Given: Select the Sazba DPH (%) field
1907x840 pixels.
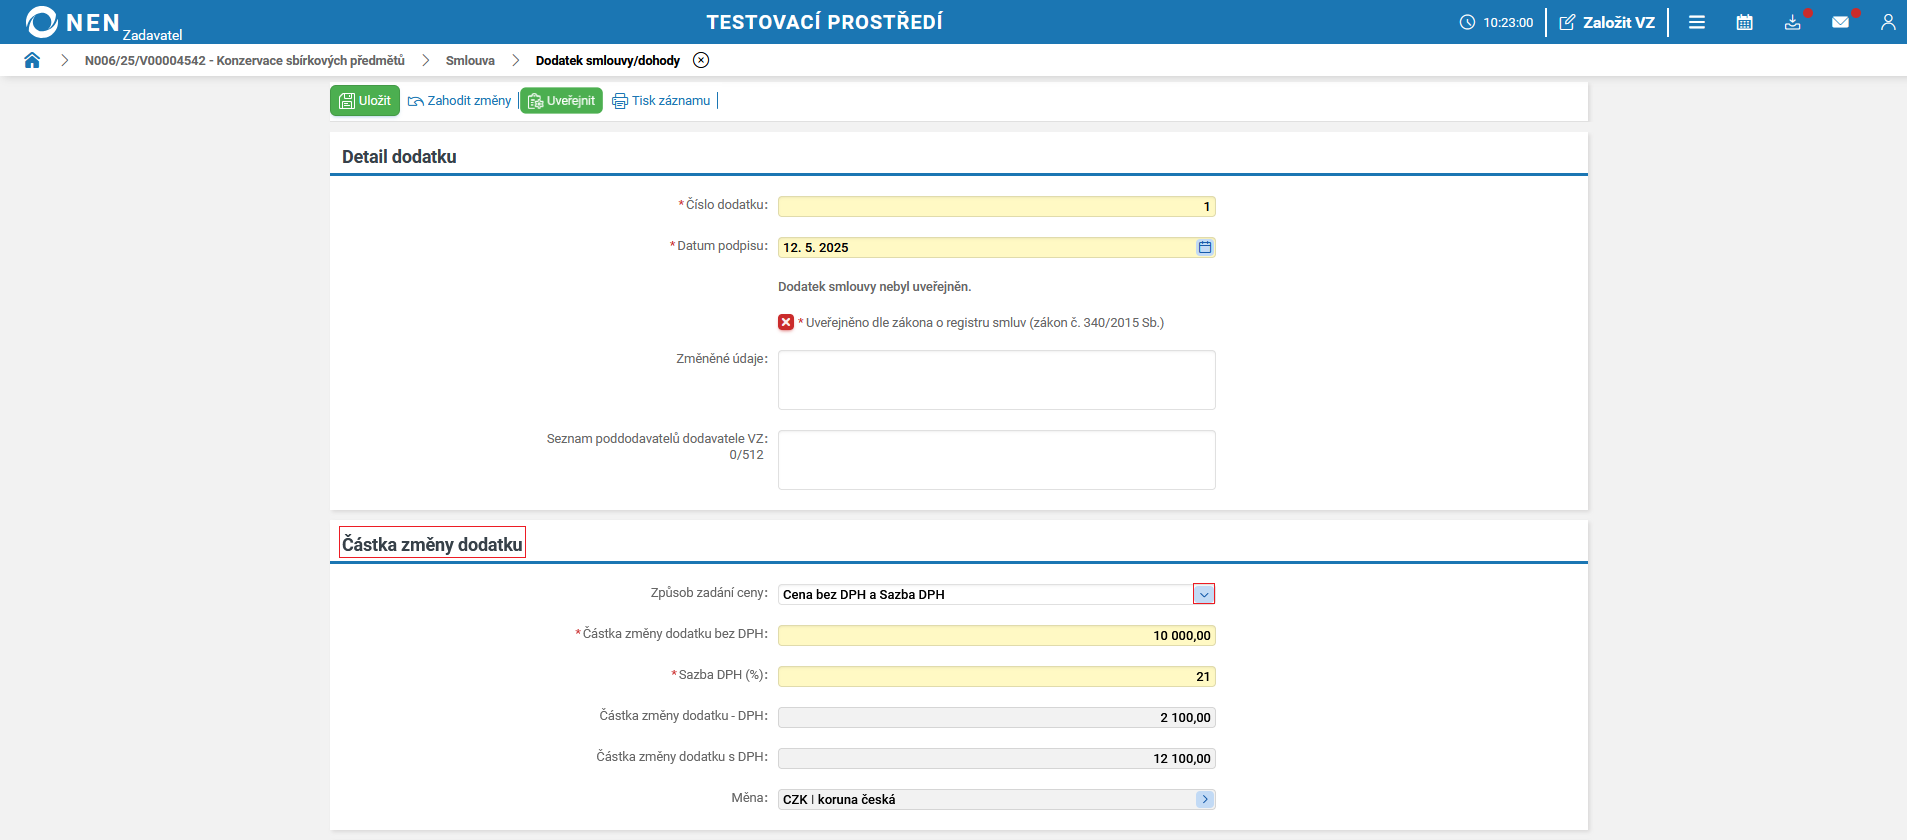Looking at the screenshot, I should pyautogui.click(x=997, y=676).
